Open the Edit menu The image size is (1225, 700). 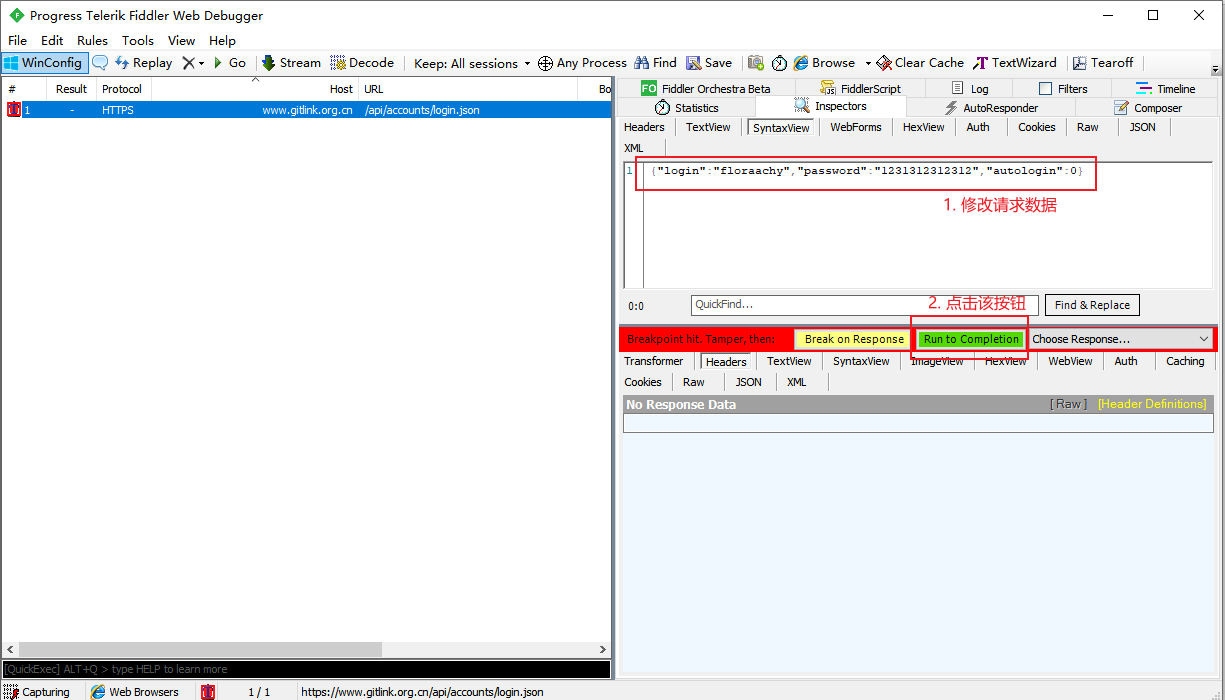pos(52,40)
